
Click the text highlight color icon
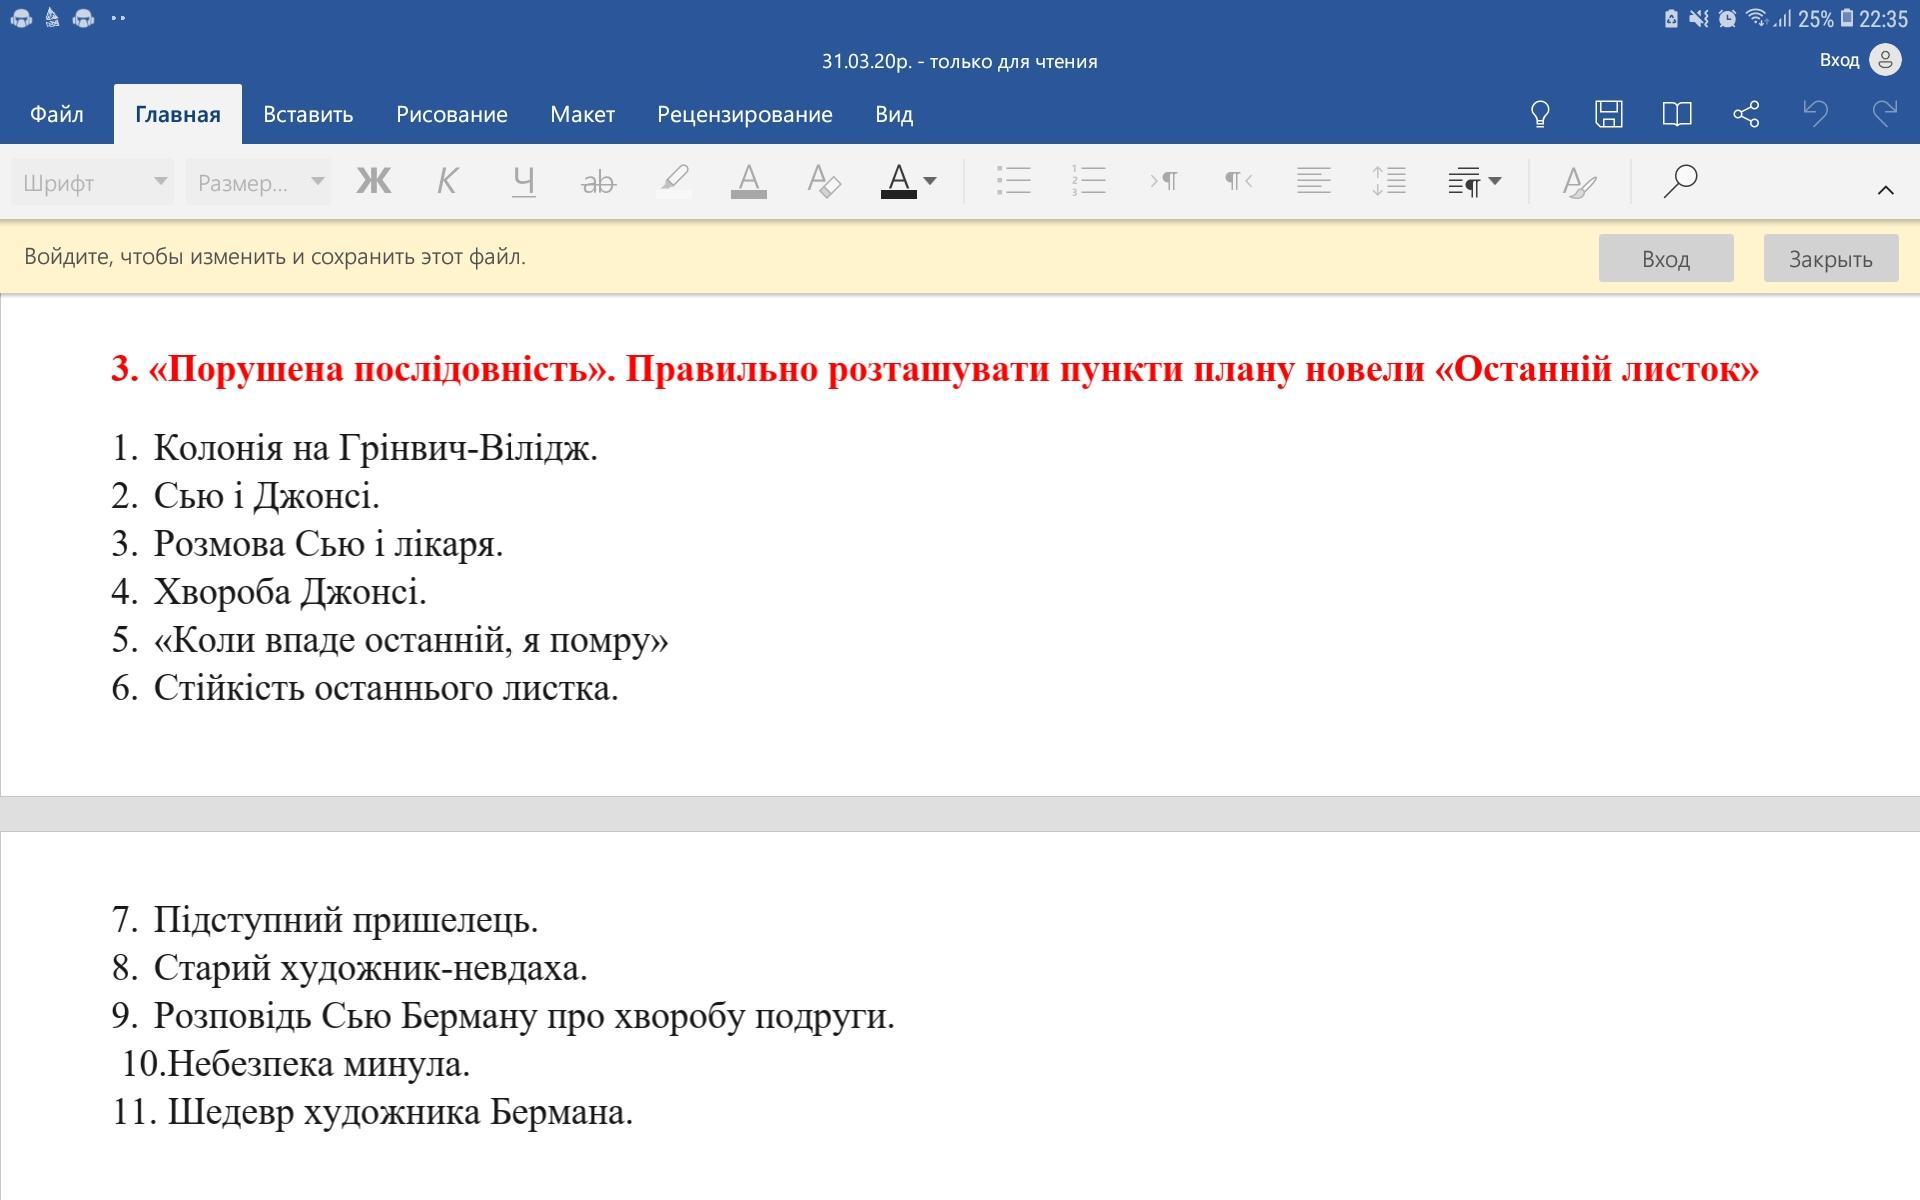tap(674, 181)
